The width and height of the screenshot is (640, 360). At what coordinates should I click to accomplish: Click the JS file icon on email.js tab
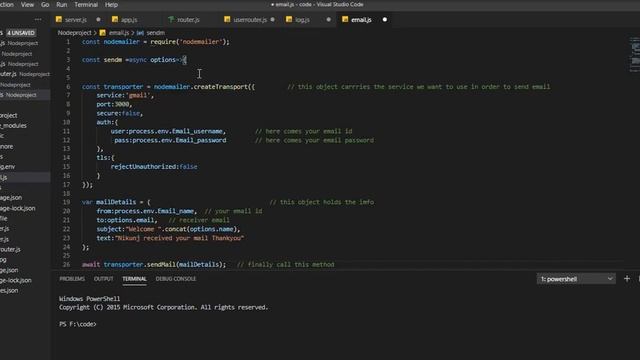[345, 20]
